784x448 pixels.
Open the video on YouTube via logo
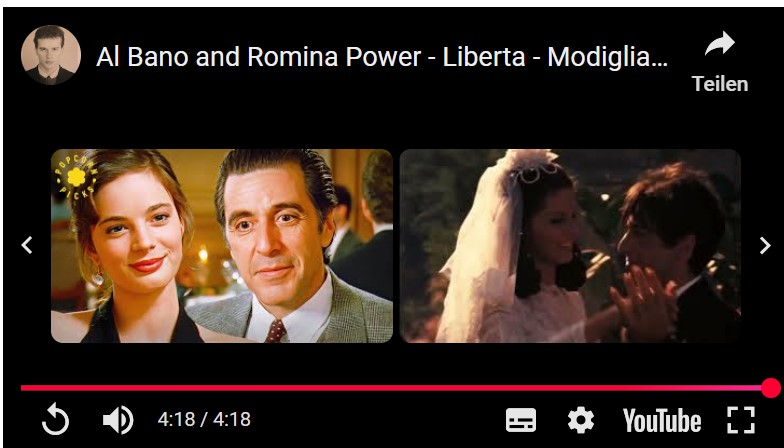(x=662, y=420)
